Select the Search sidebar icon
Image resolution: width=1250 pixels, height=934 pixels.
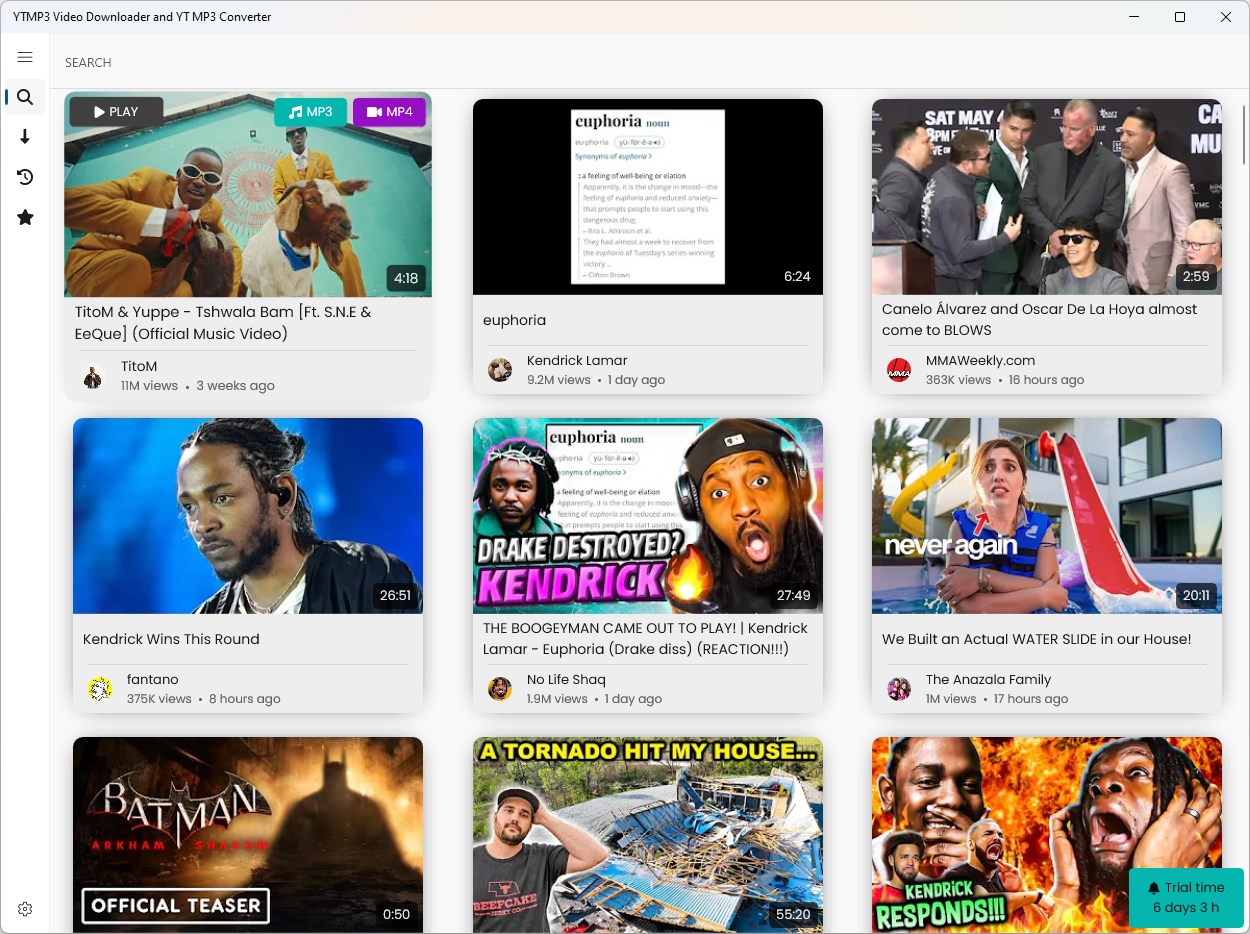pyautogui.click(x=25, y=97)
